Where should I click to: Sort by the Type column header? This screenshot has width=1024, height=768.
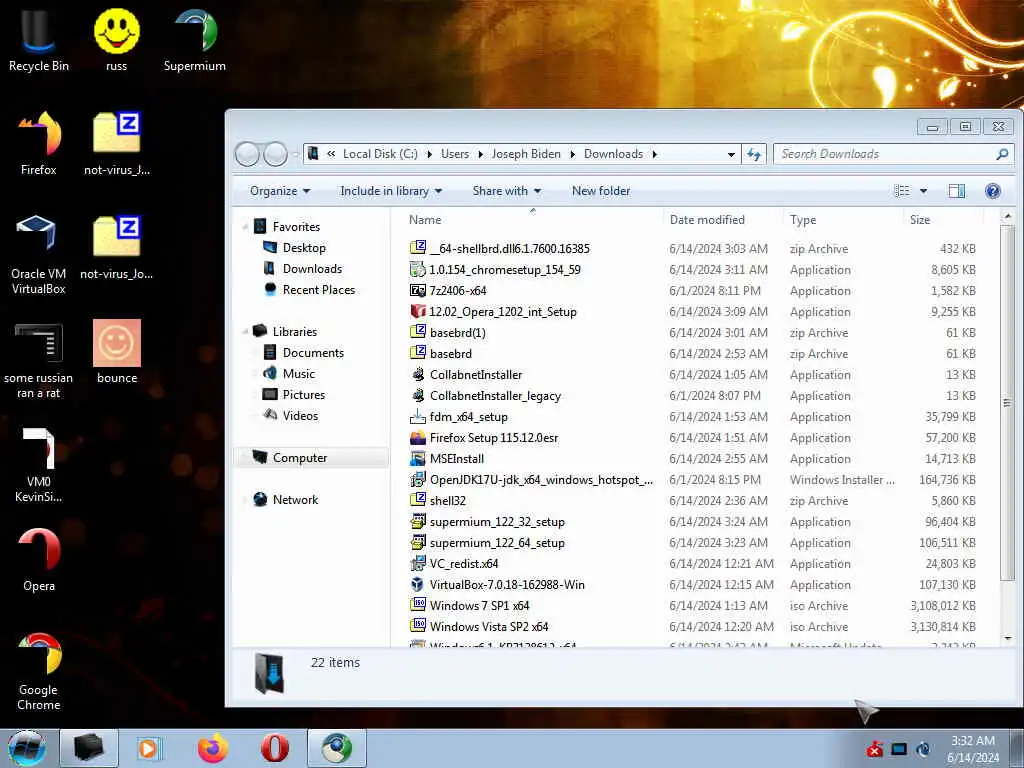(x=843, y=220)
